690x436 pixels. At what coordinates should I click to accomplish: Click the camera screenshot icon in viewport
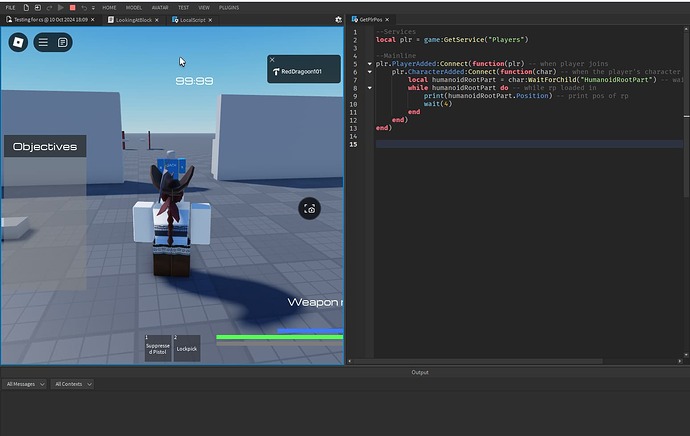point(311,209)
